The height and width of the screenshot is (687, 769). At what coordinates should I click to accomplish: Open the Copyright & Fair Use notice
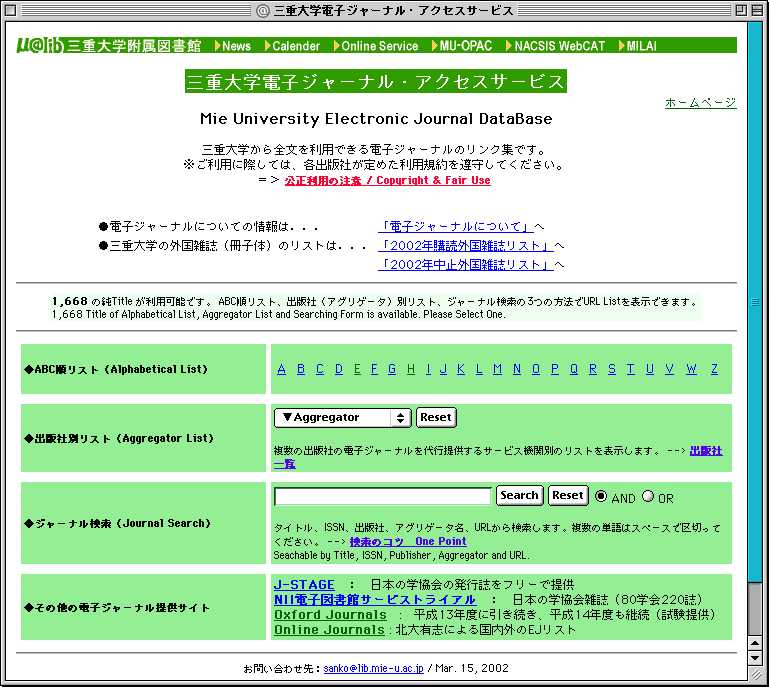[387, 181]
